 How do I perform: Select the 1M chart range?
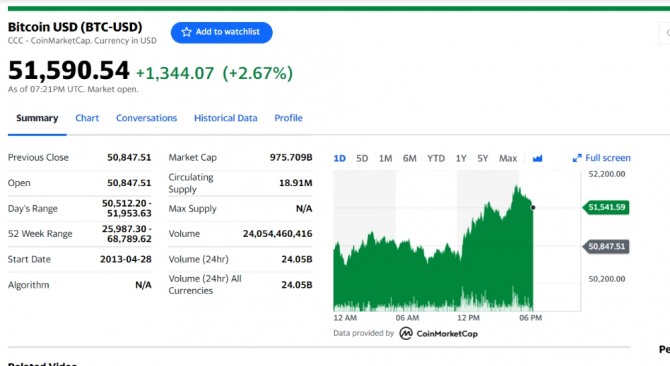(385, 158)
